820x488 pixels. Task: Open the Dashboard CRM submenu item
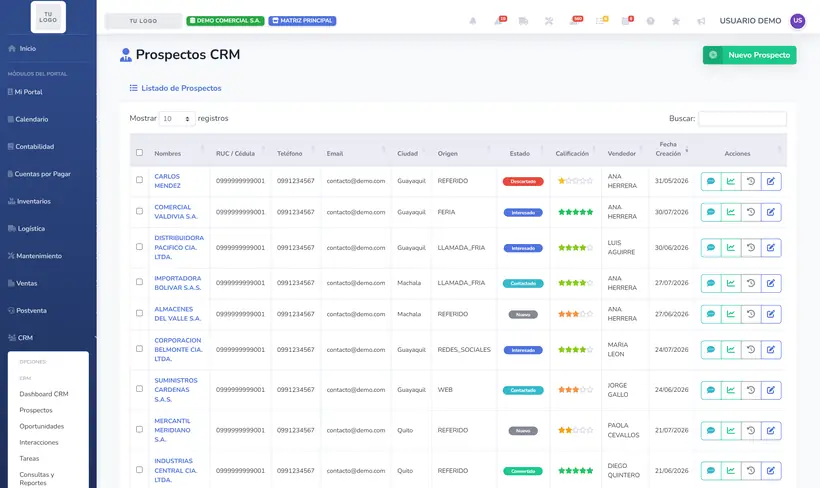(44, 394)
